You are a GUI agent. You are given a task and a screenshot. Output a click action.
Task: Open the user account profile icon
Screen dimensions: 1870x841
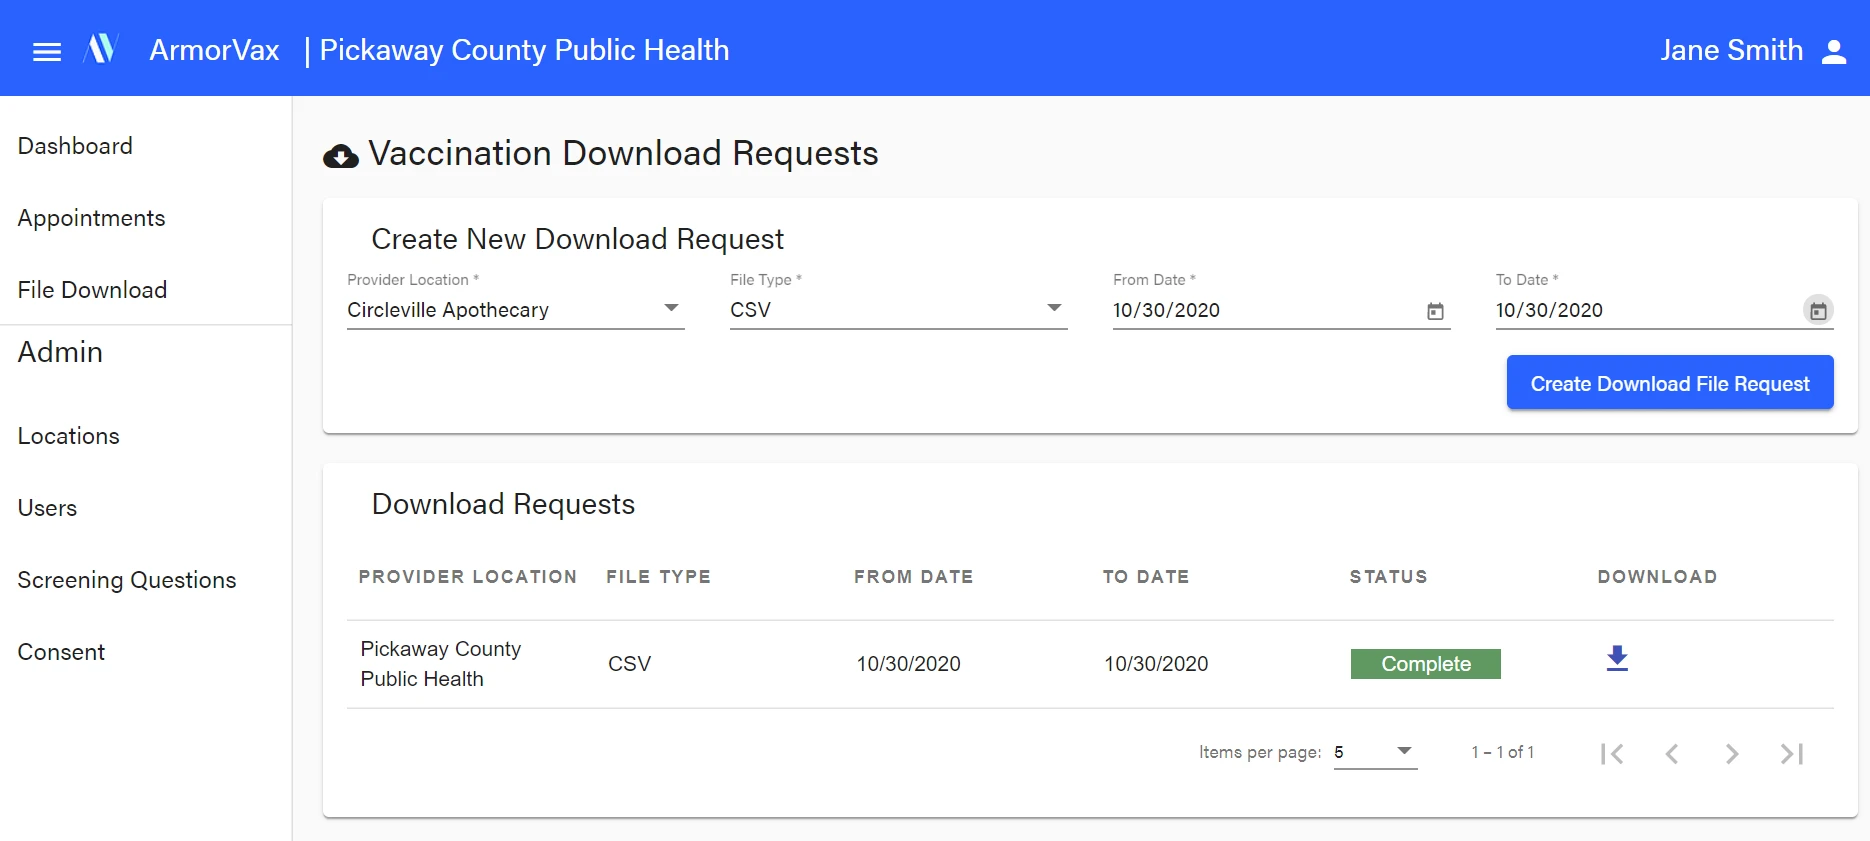coord(1834,51)
